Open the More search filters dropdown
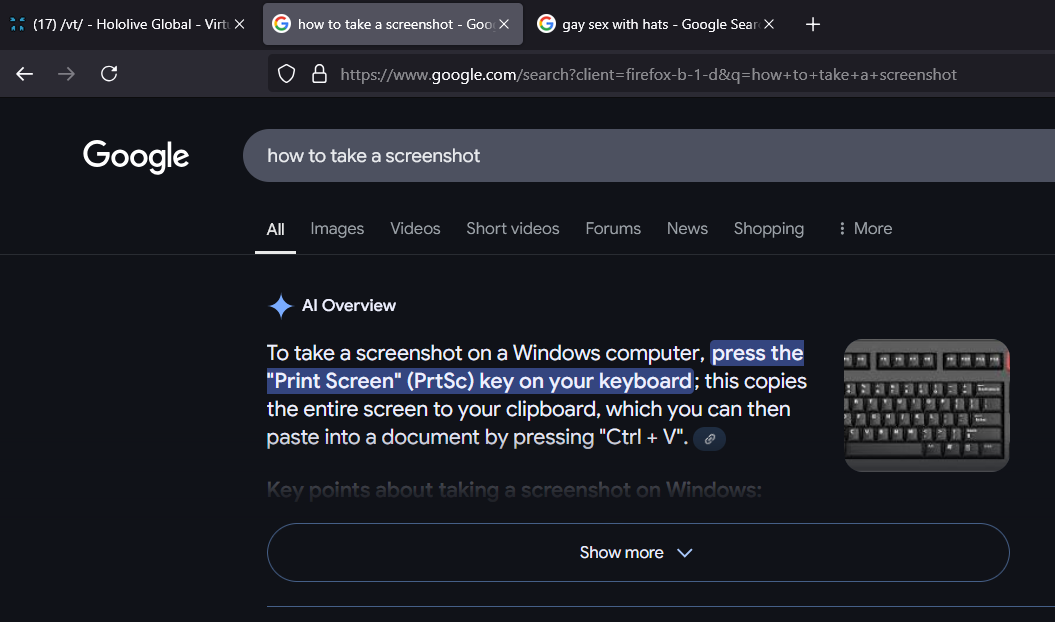Screen dimensions: 1055x622 [x=864, y=229]
